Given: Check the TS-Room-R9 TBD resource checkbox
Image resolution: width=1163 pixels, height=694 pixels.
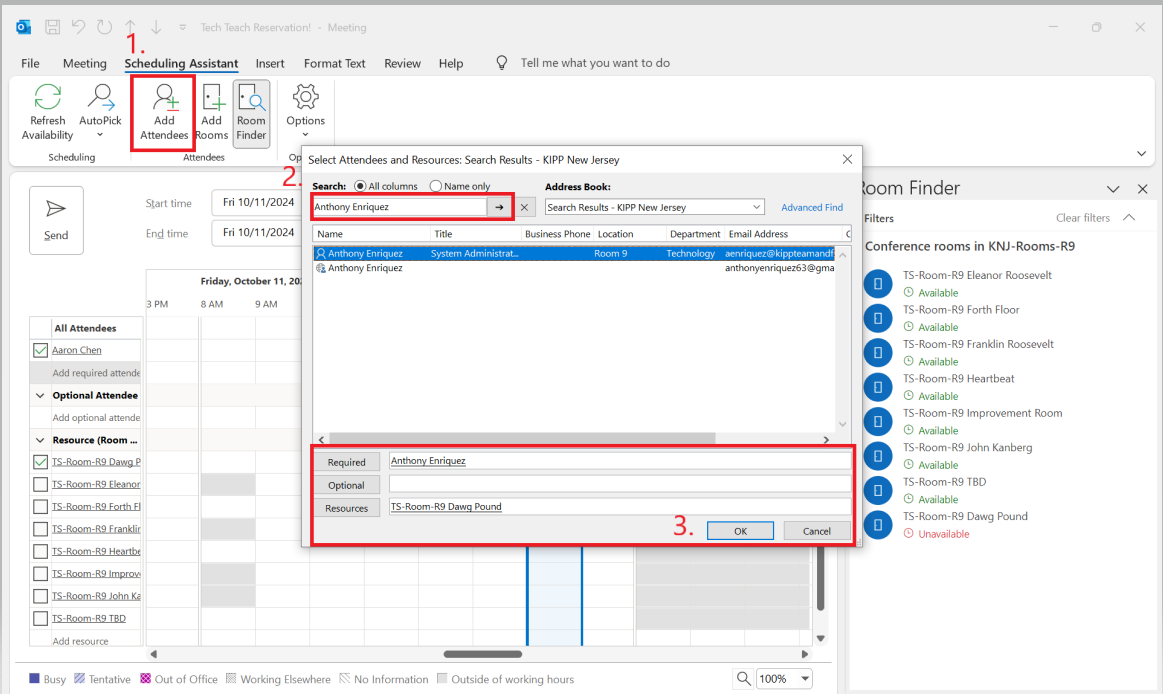Looking at the screenshot, I should (41, 618).
